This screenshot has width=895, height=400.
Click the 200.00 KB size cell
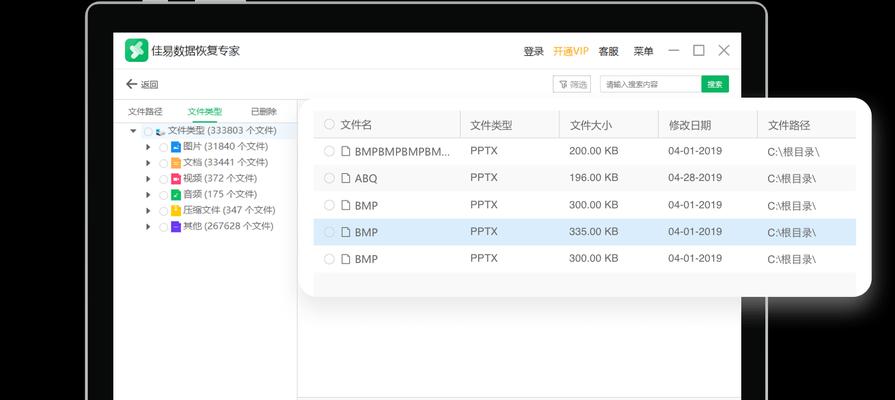(594, 151)
